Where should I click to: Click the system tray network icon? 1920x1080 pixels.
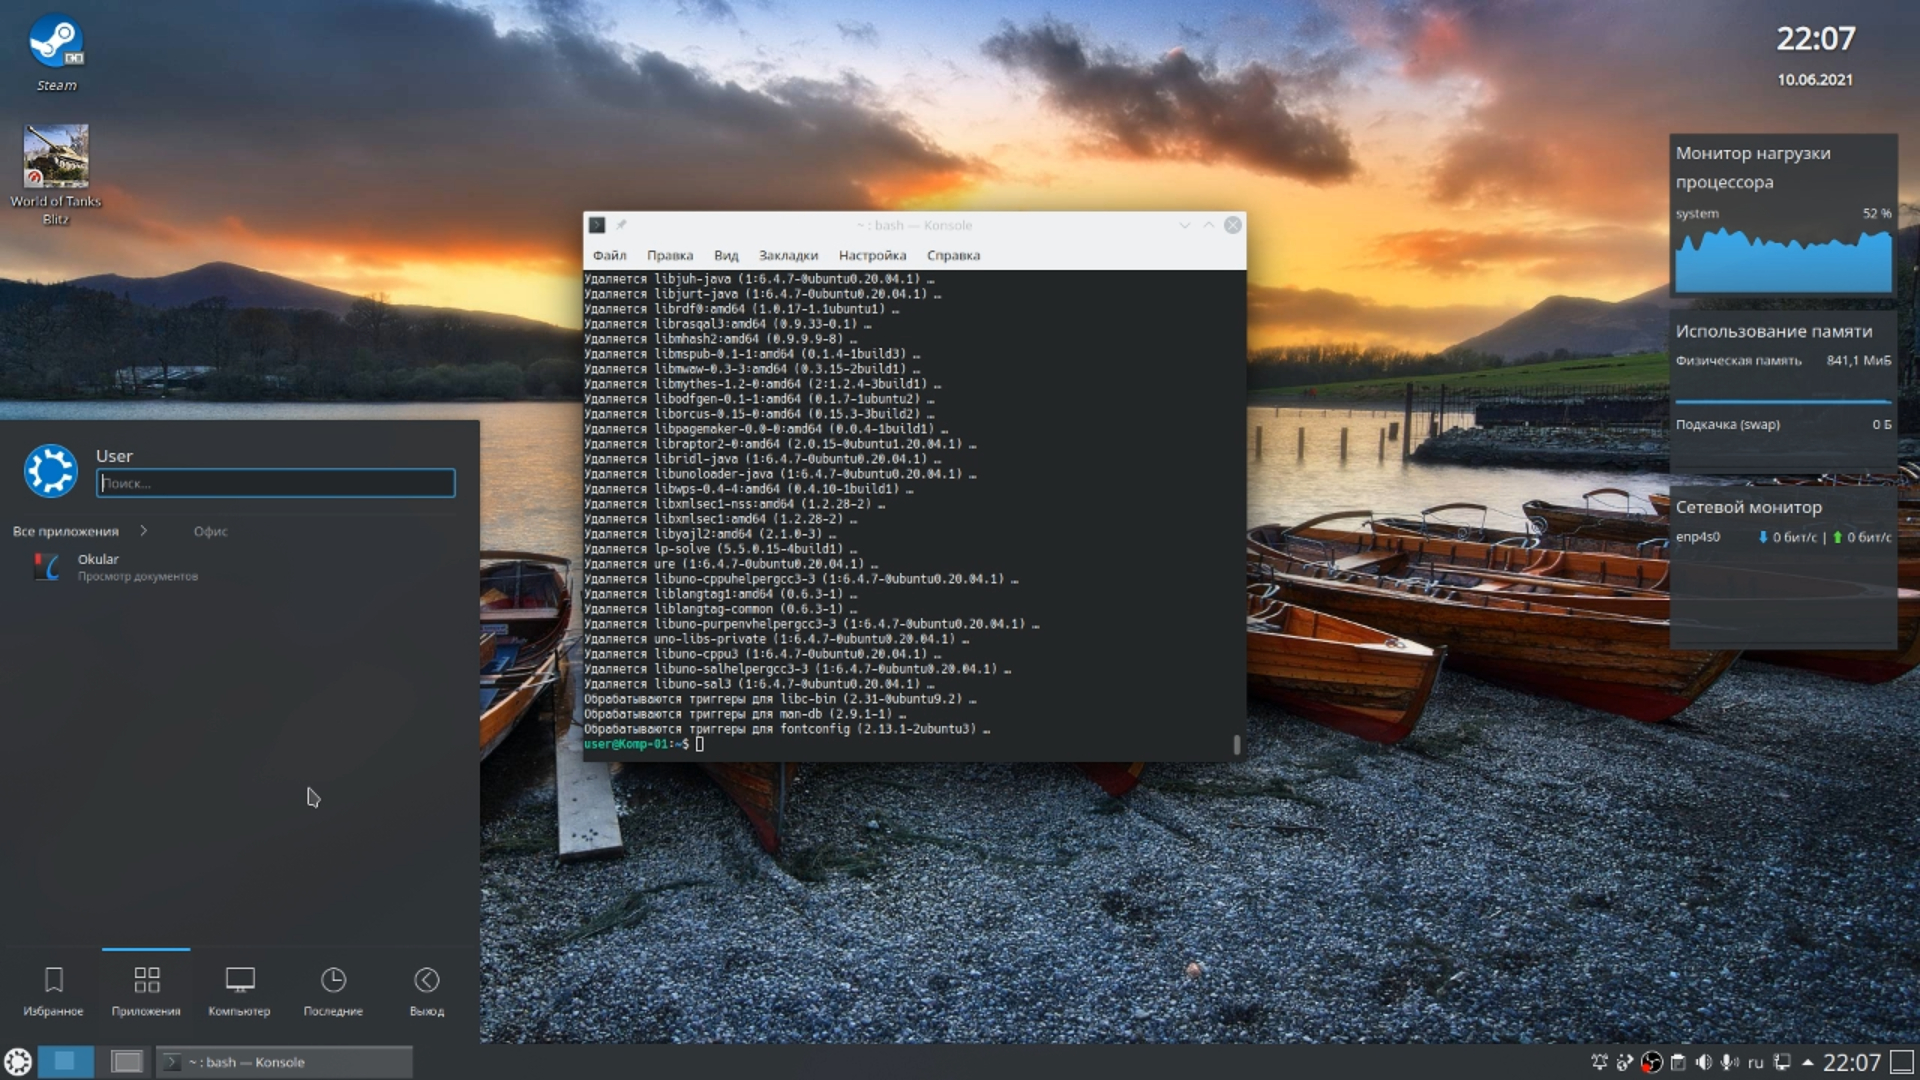click(x=1788, y=1062)
